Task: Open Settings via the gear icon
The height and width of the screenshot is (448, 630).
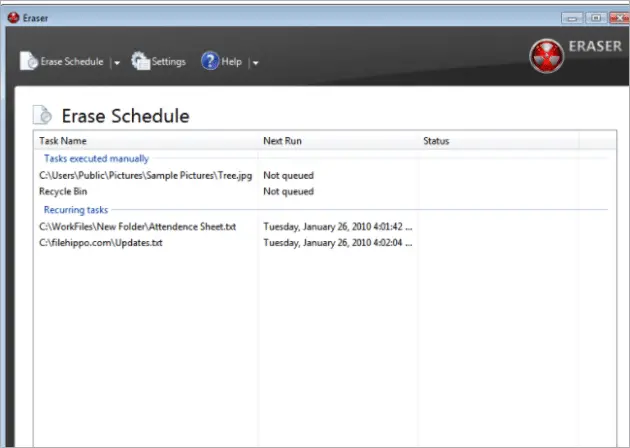Action: [140, 62]
